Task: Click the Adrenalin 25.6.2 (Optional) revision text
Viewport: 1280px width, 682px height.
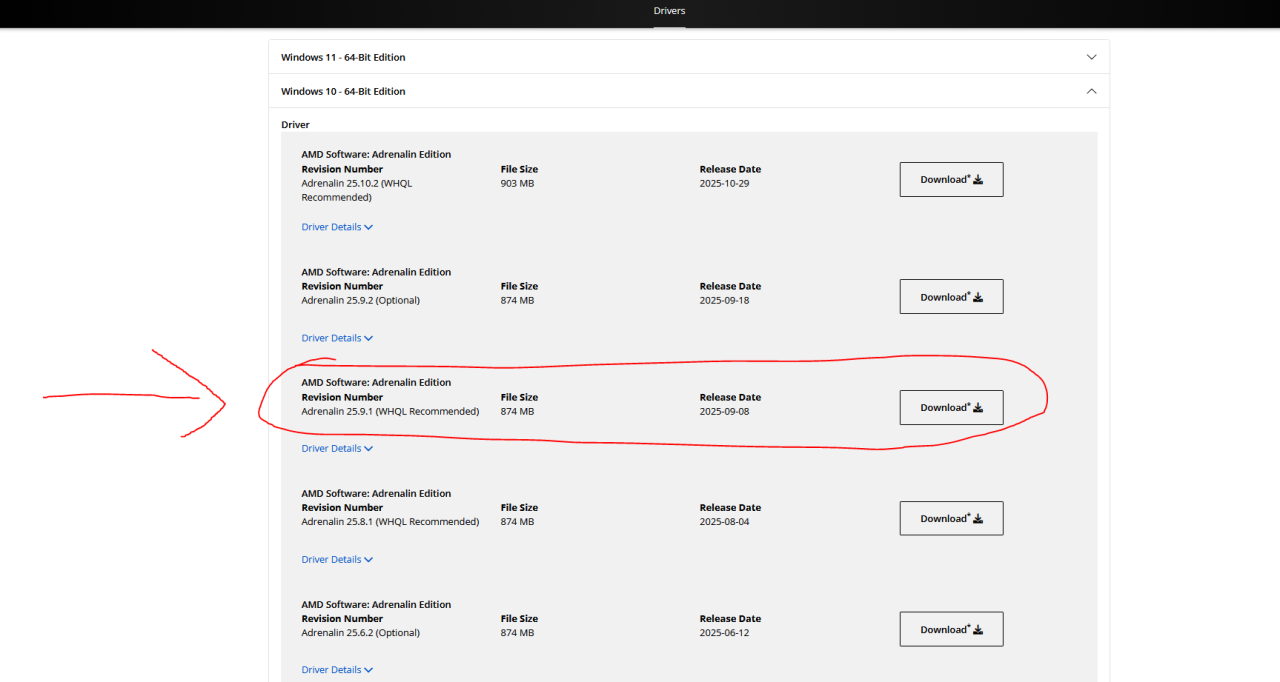Action: pos(360,633)
